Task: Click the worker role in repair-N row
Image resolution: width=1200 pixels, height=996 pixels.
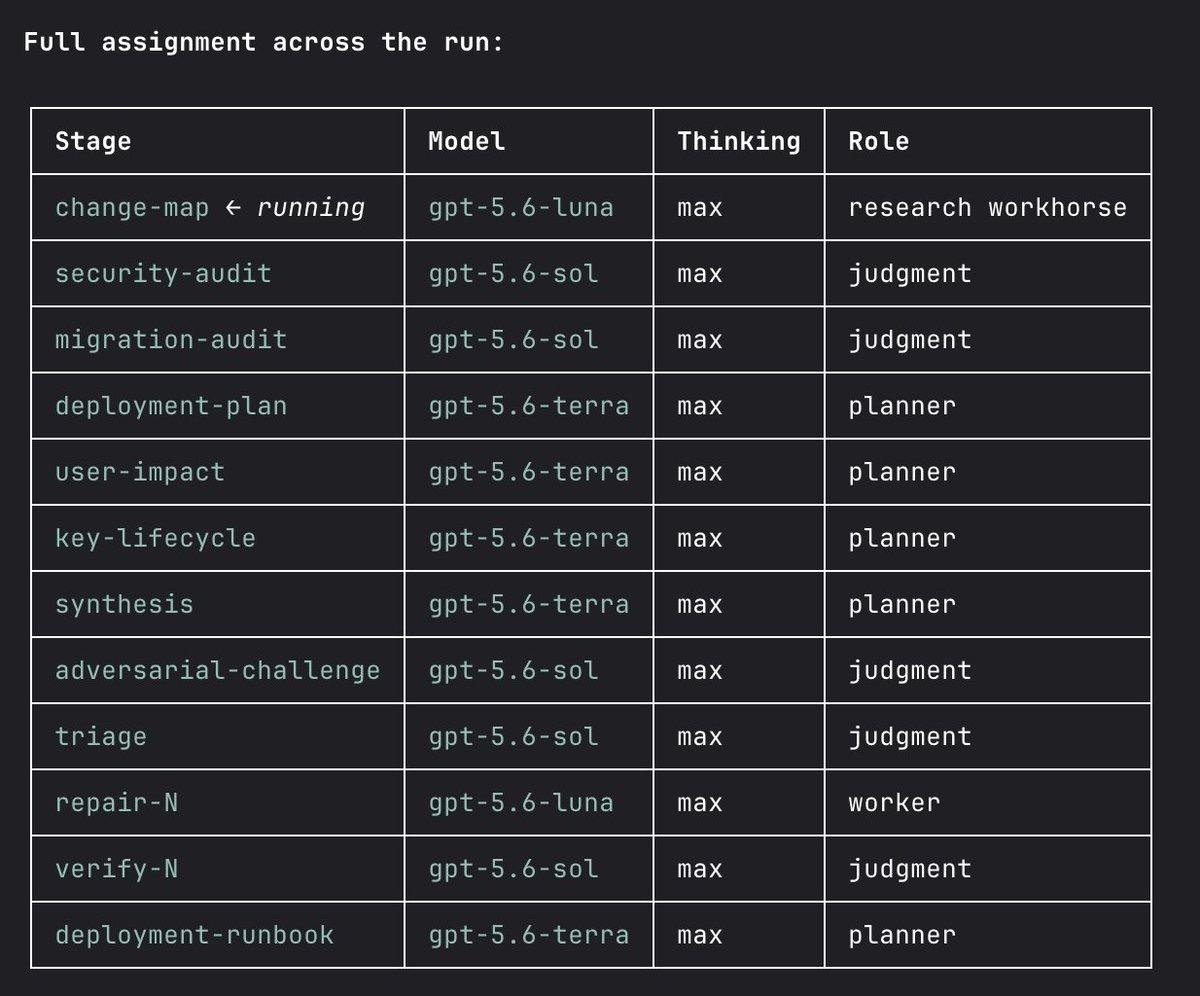Action: point(894,802)
